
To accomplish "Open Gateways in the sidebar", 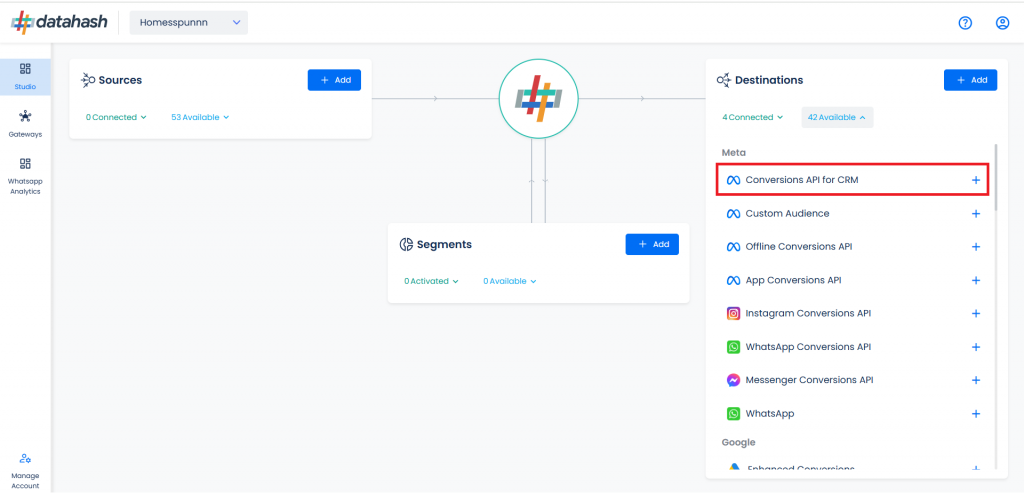I will [x=25, y=124].
